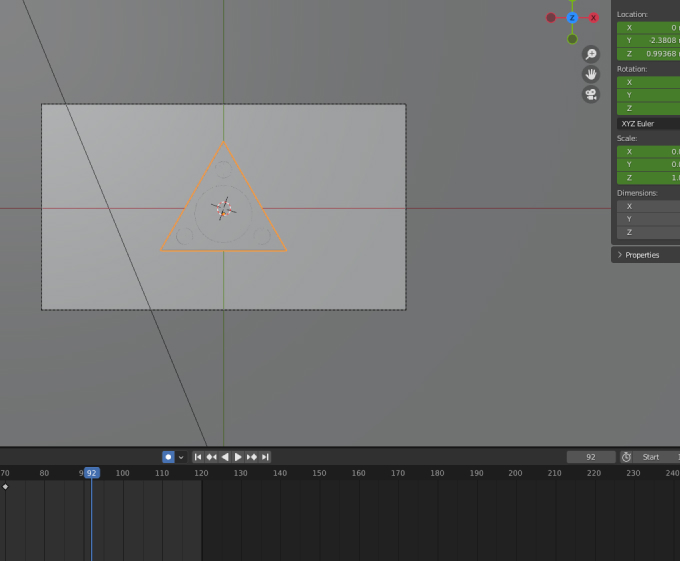Click the Scale Z field
The height and width of the screenshot is (561, 680).
click(x=648, y=178)
